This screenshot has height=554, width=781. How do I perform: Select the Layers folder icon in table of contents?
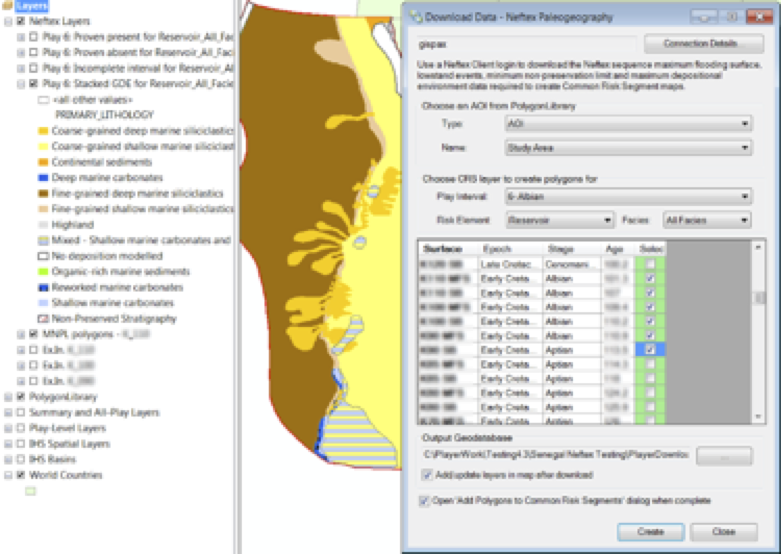click(7, 6)
